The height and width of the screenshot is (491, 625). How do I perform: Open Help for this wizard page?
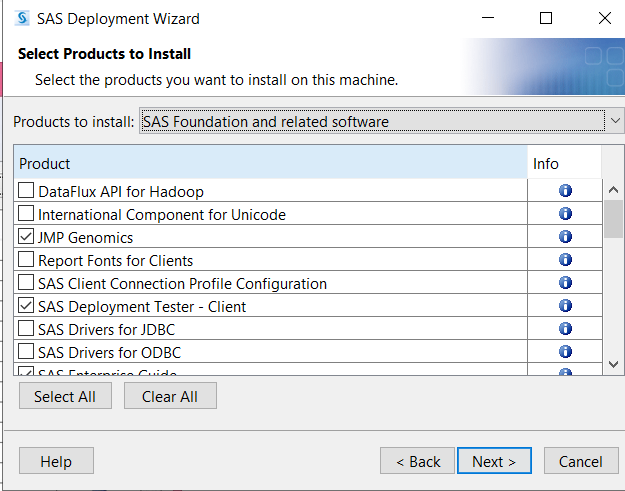56,461
